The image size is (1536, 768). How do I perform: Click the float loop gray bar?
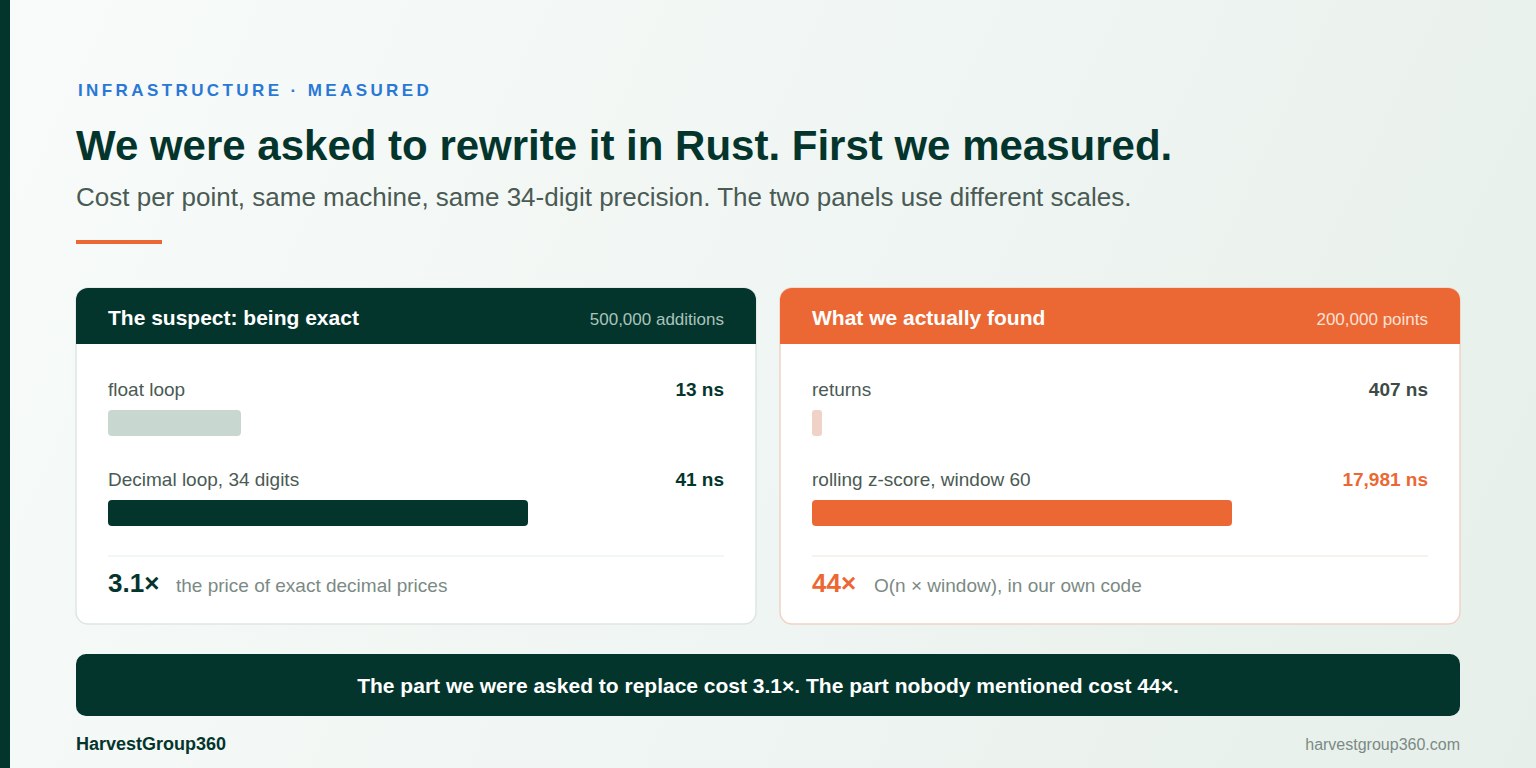tap(174, 423)
